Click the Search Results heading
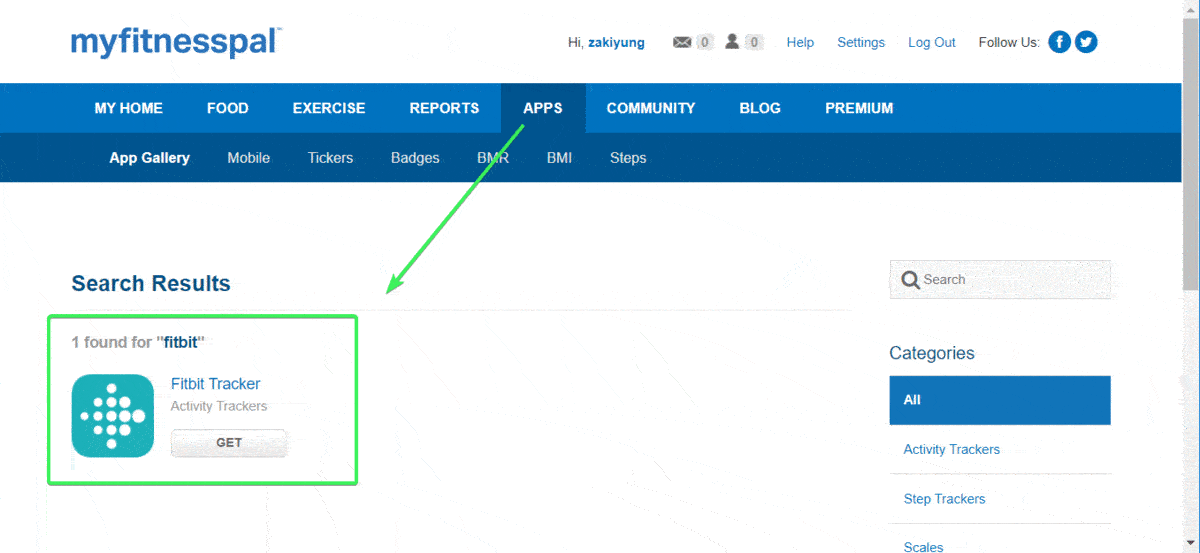Viewport: 1200px width, 553px height. (x=151, y=284)
